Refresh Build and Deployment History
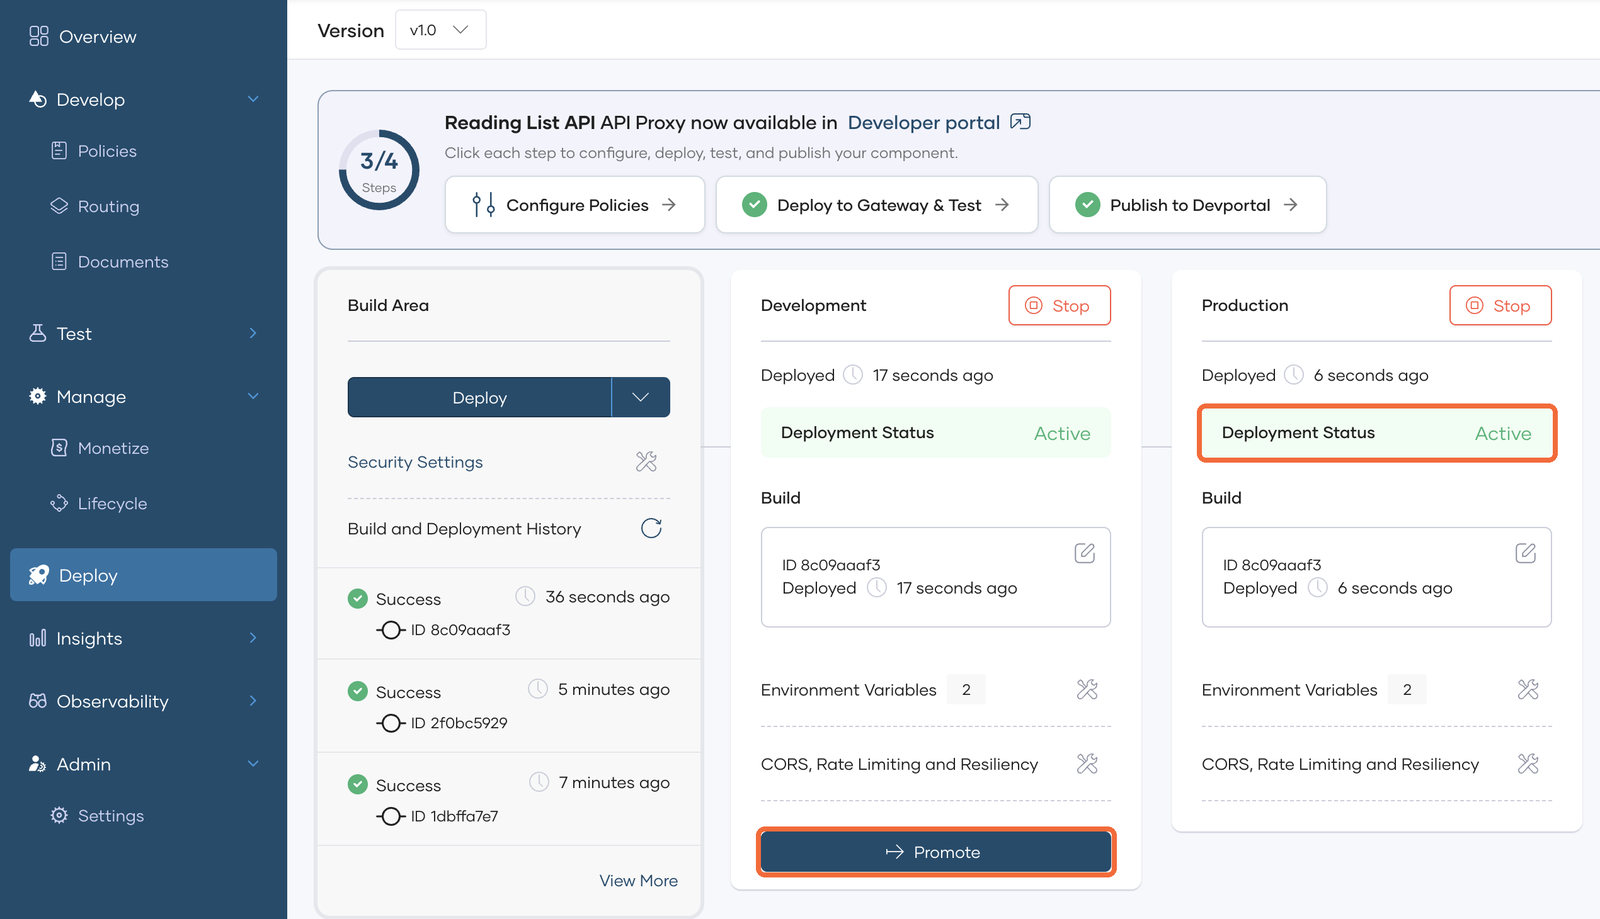 (651, 528)
